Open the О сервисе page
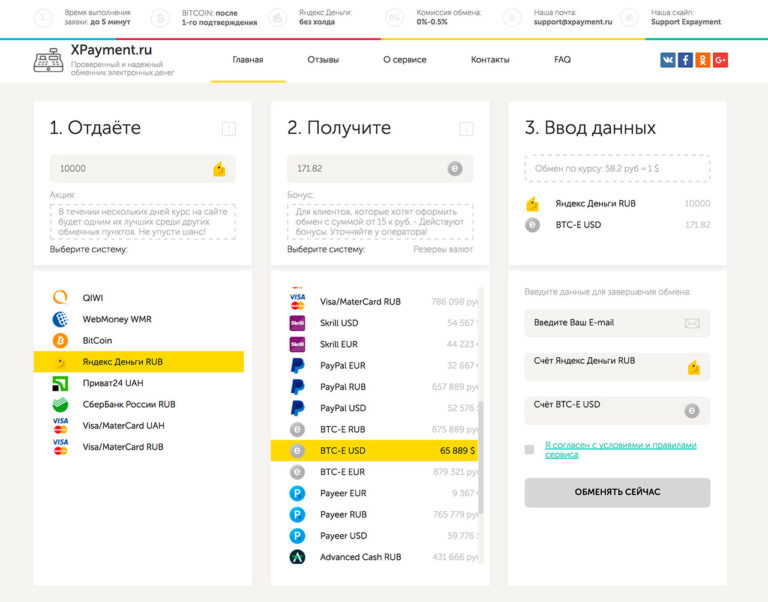The height and width of the screenshot is (602, 768). coord(405,60)
